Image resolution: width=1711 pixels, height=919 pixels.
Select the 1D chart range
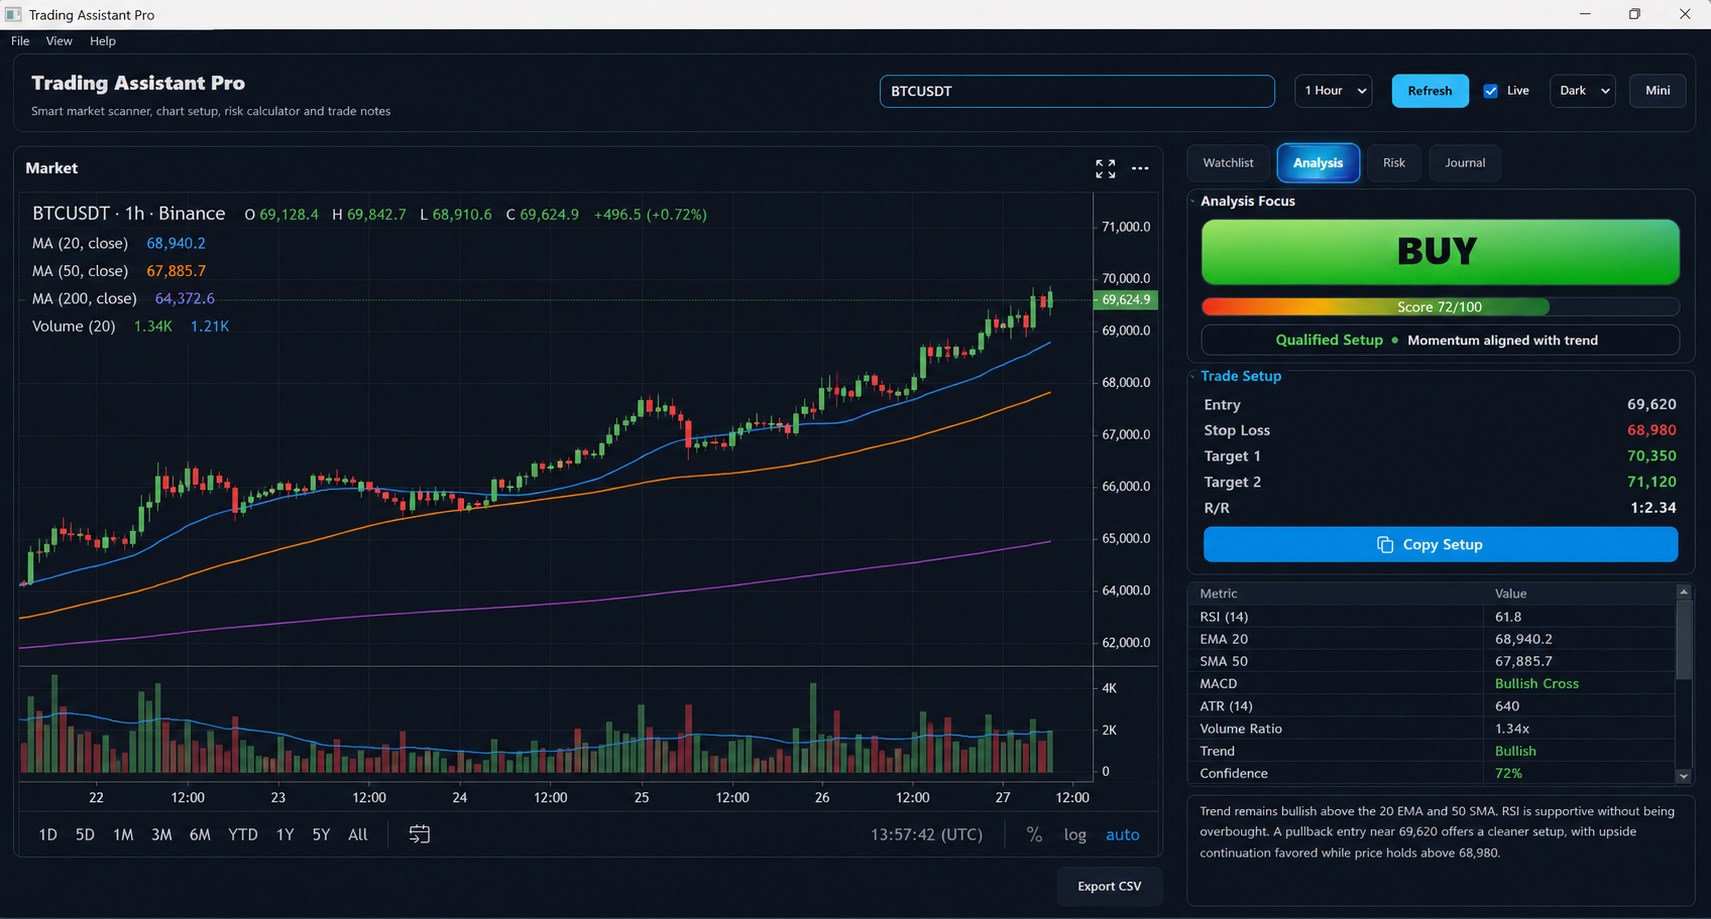click(x=47, y=834)
